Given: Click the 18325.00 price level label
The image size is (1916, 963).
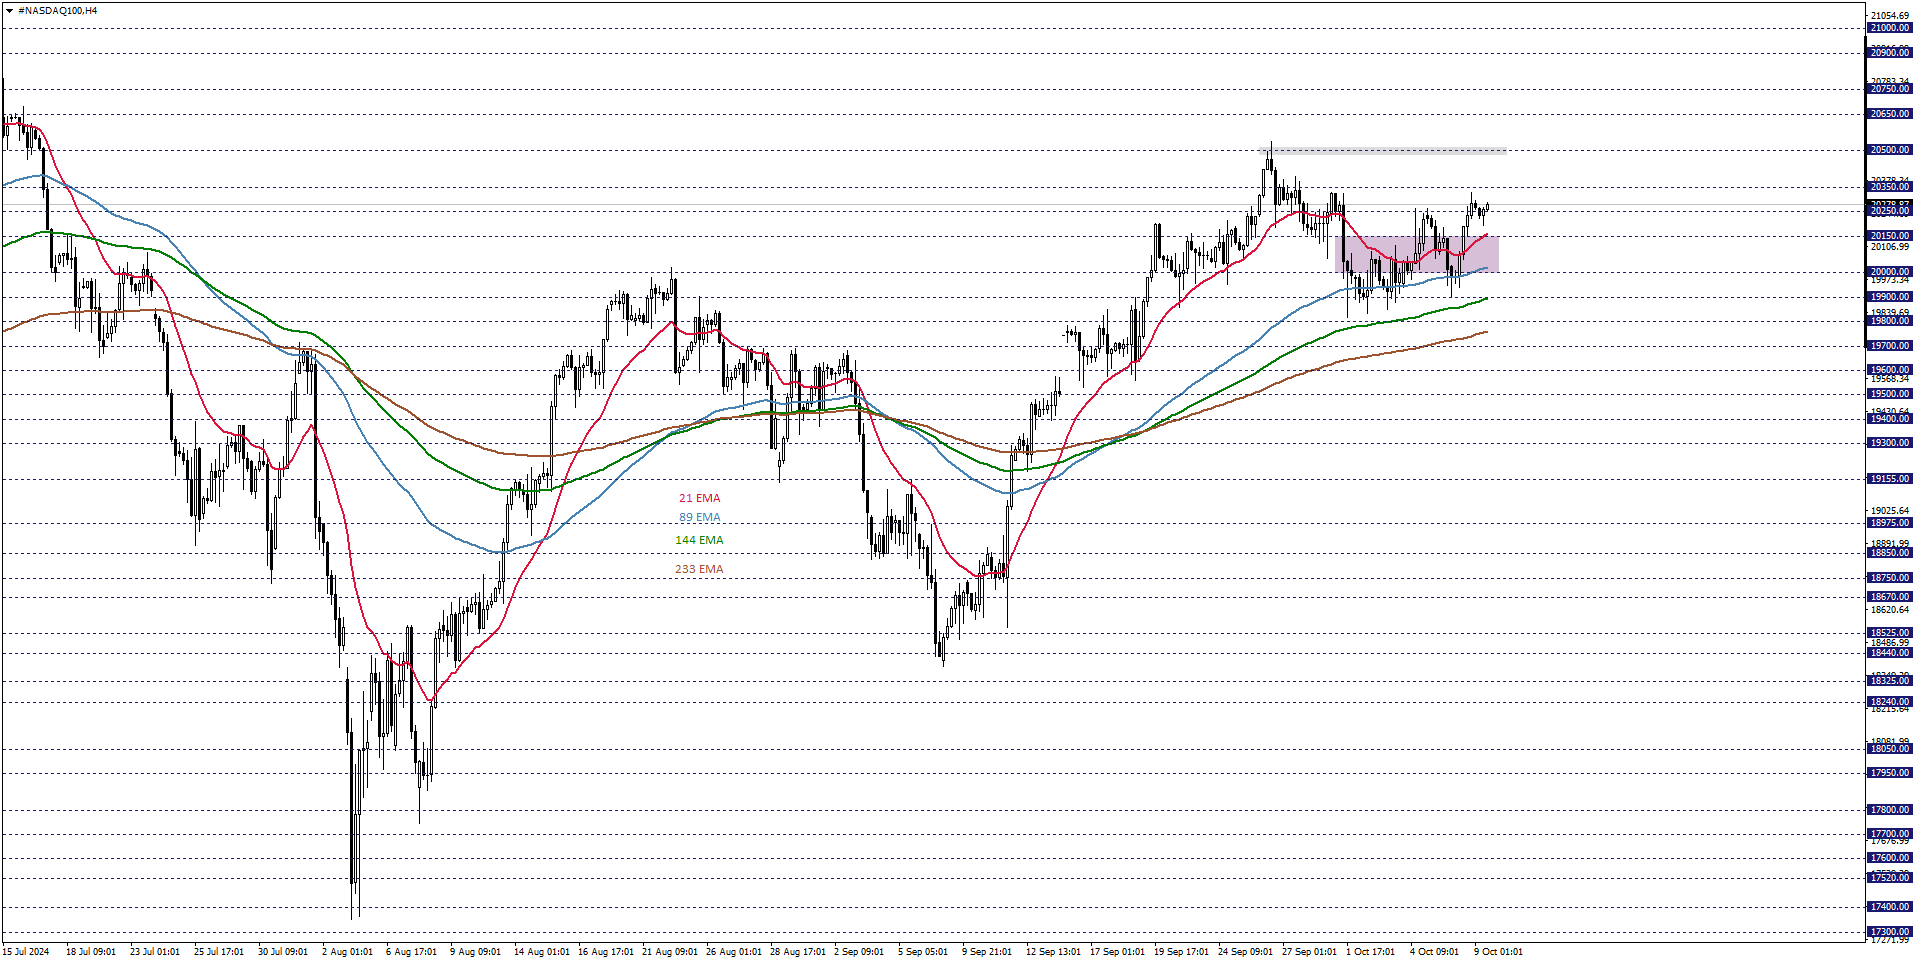Looking at the screenshot, I should click(1890, 681).
